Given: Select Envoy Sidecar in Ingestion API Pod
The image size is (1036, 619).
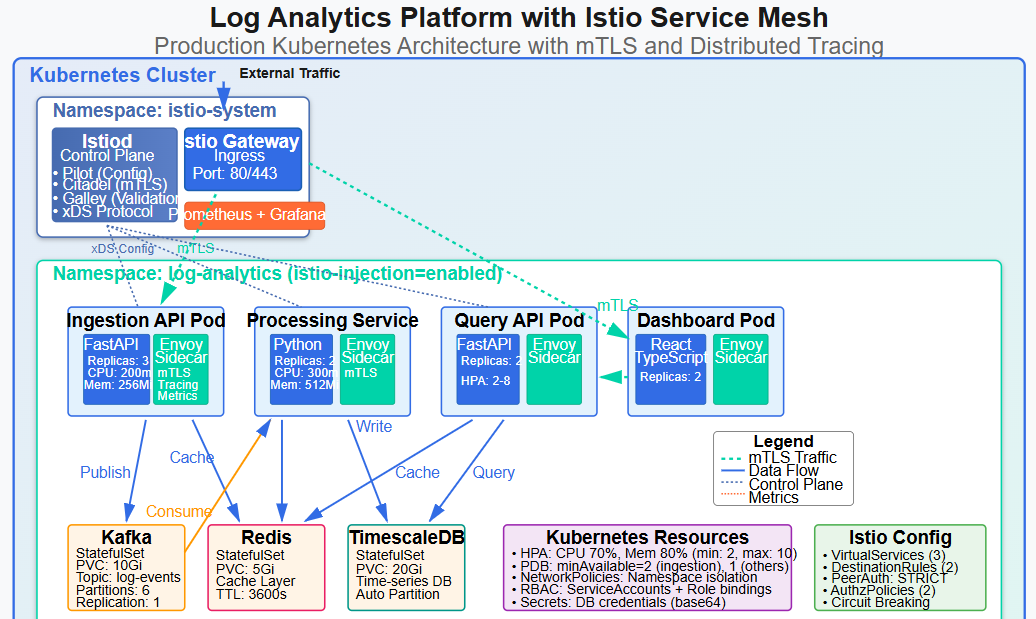Looking at the screenshot, I should pos(181,369).
